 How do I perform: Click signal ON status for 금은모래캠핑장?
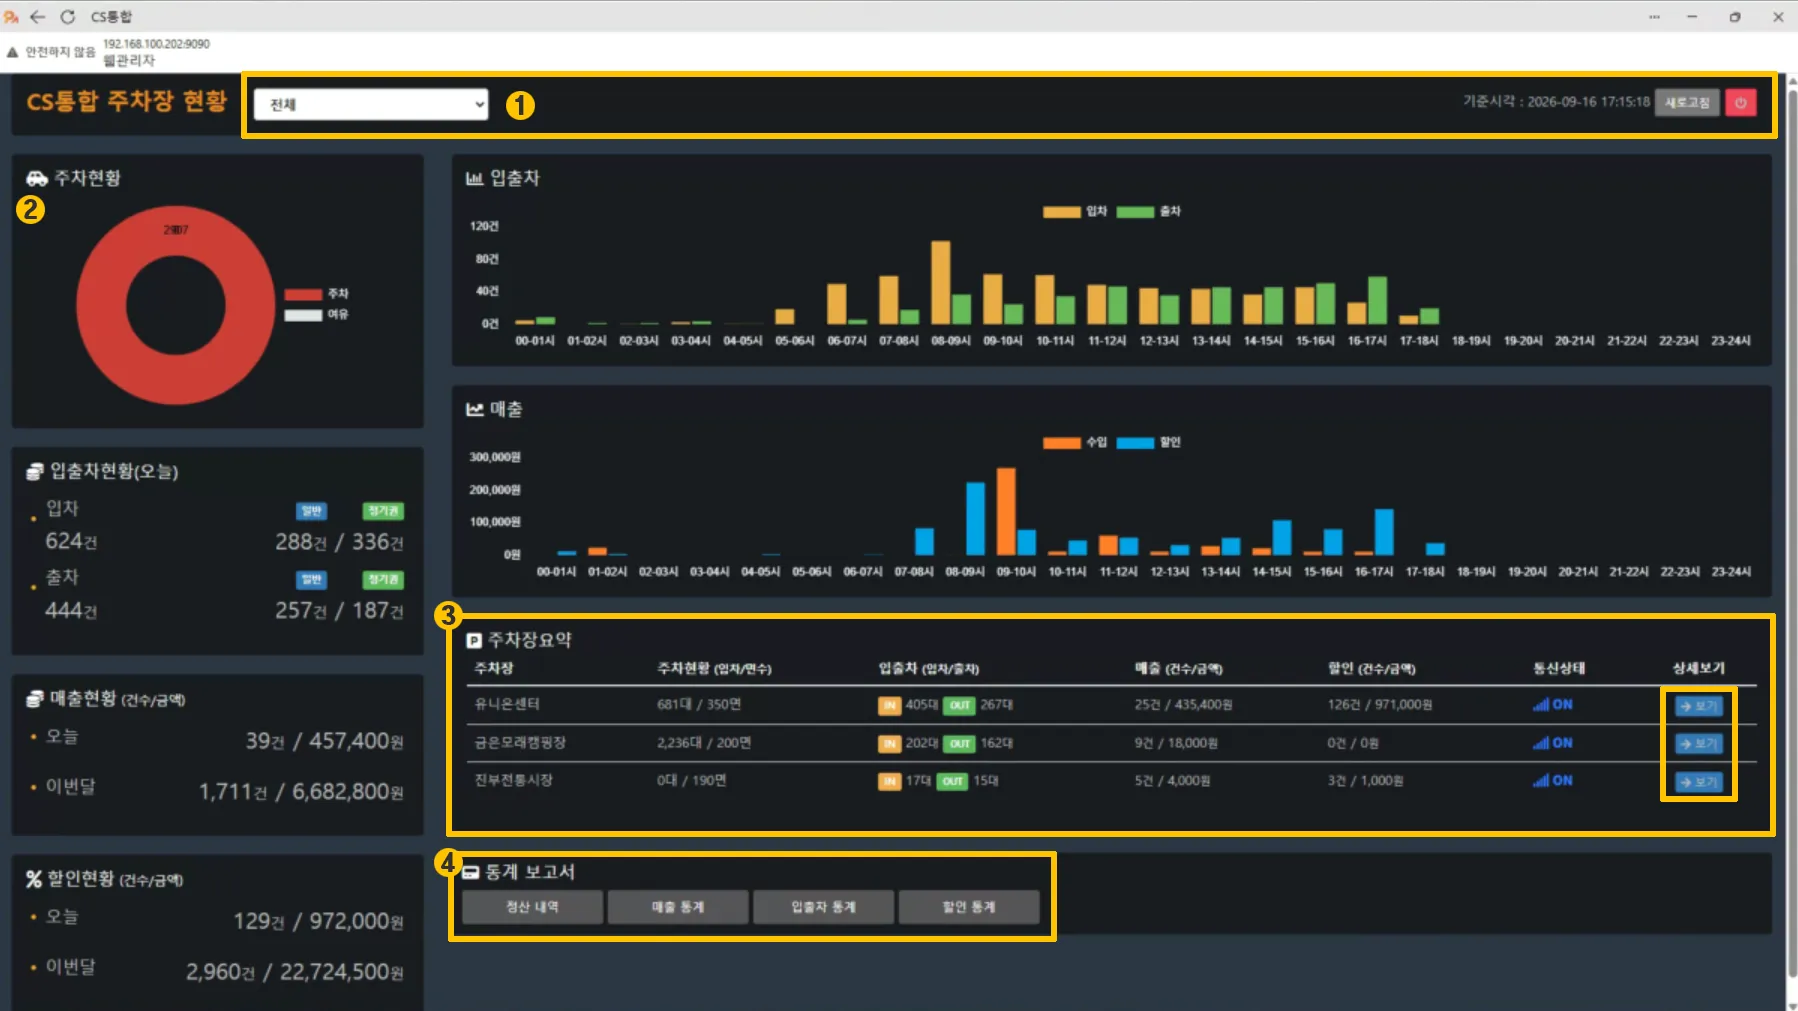(x=1552, y=743)
